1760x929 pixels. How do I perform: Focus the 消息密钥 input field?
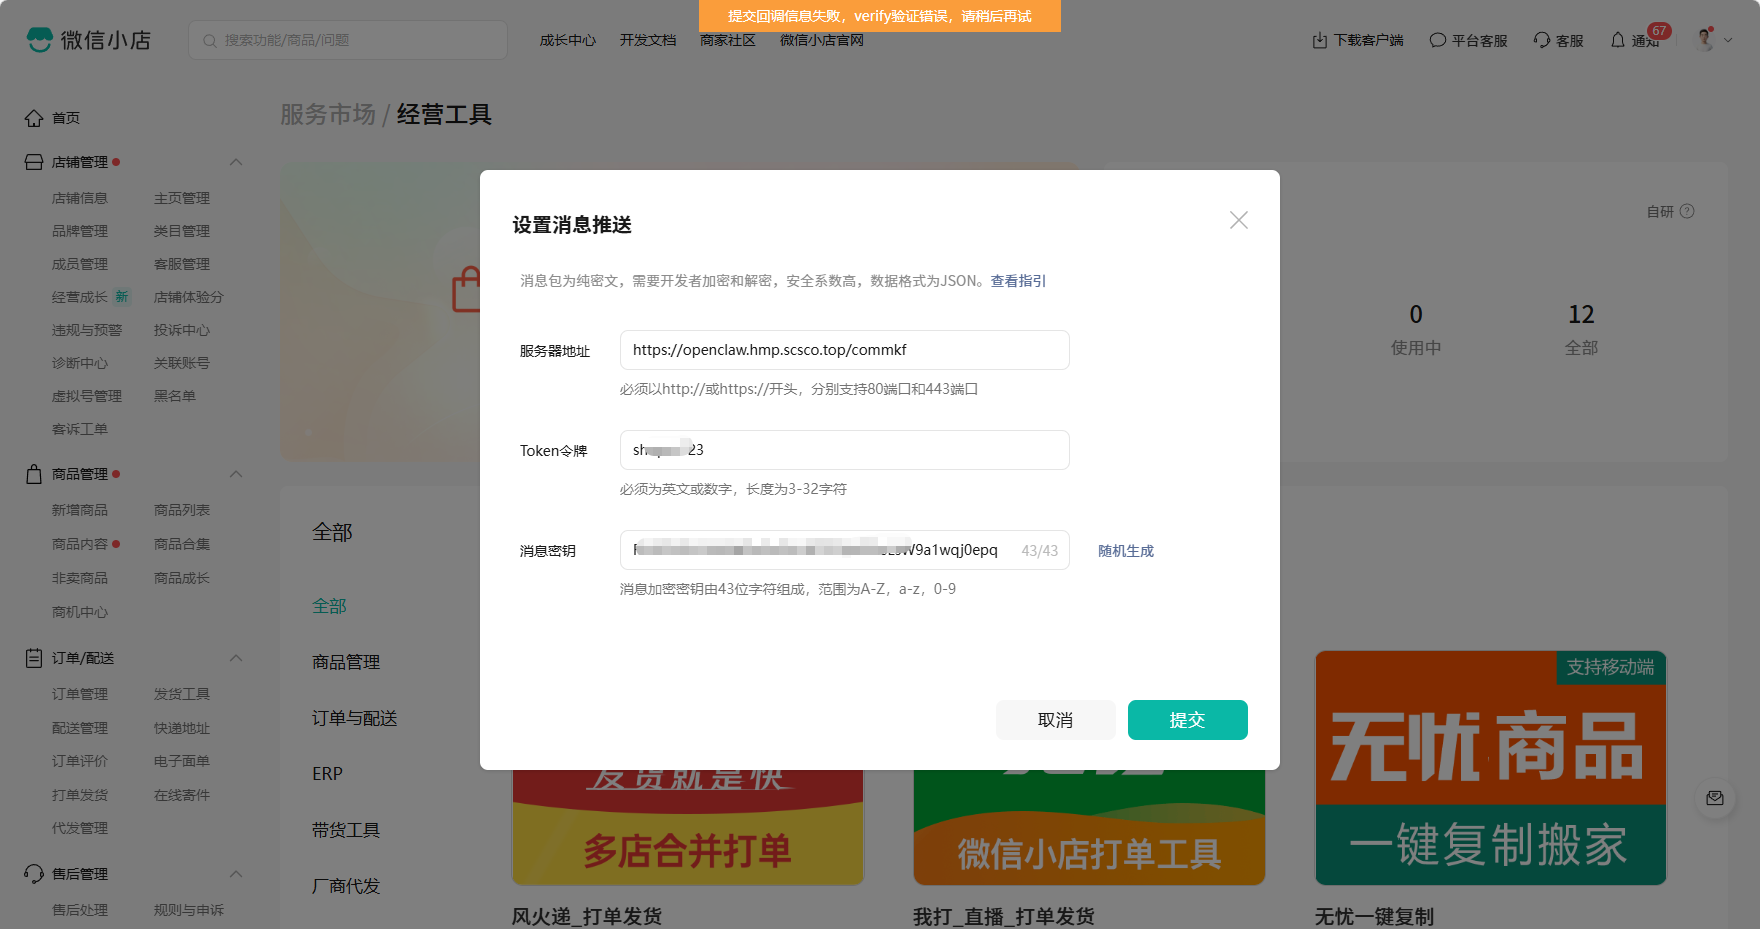845,550
